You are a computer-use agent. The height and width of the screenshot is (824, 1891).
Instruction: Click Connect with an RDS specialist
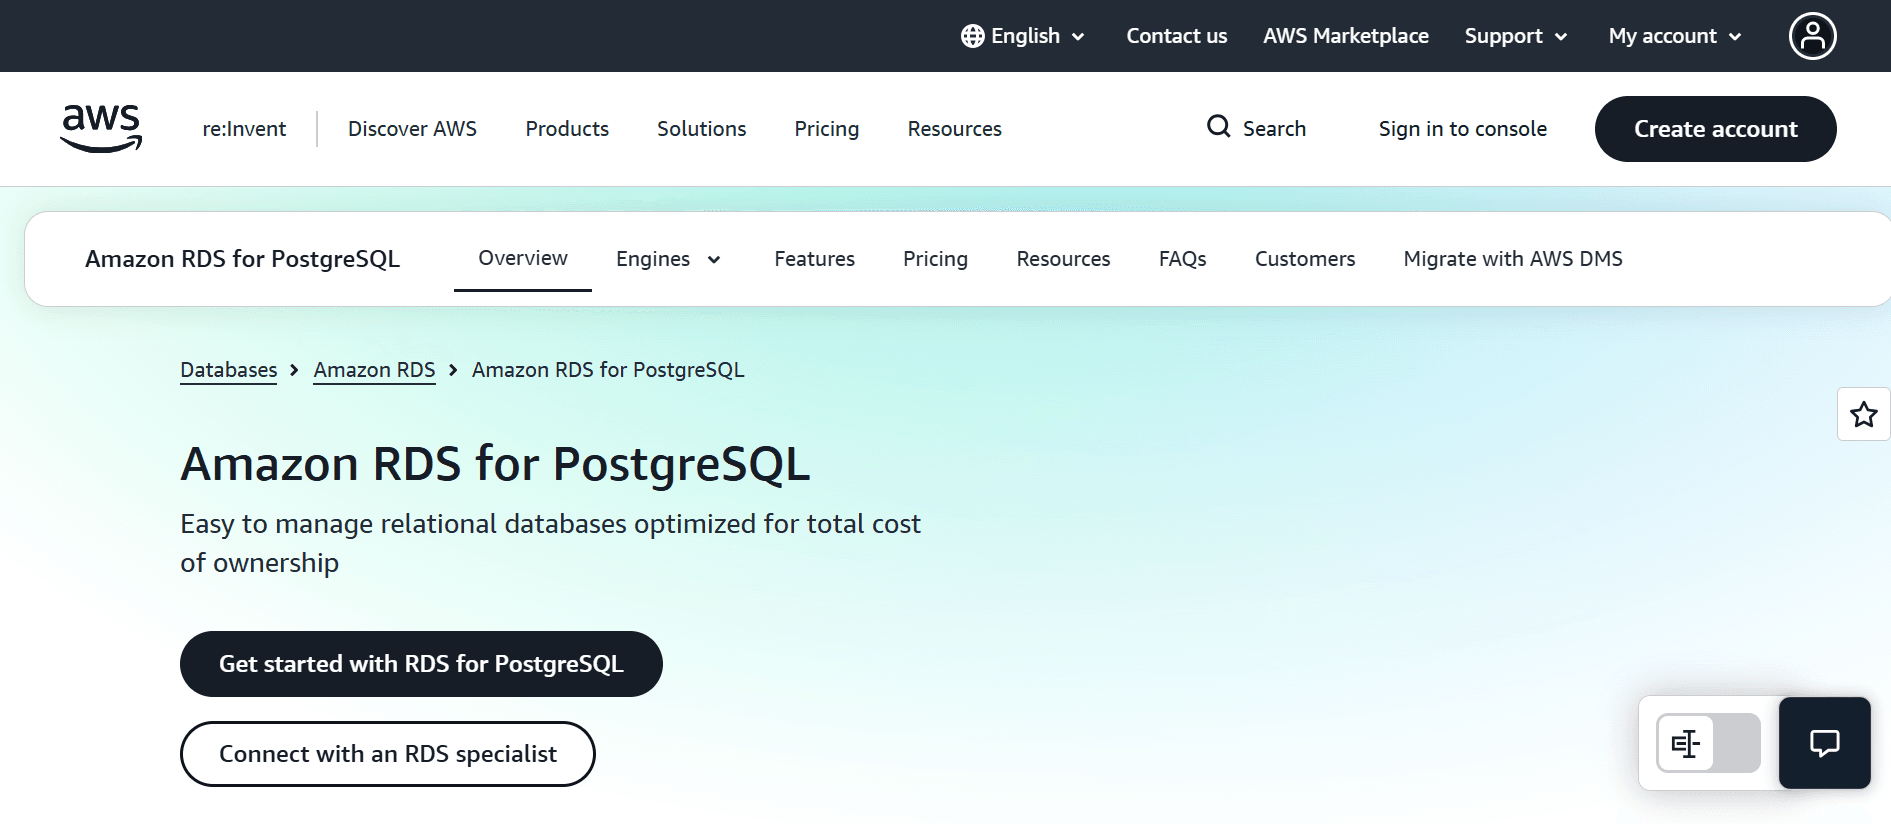(x=388, y=754)
